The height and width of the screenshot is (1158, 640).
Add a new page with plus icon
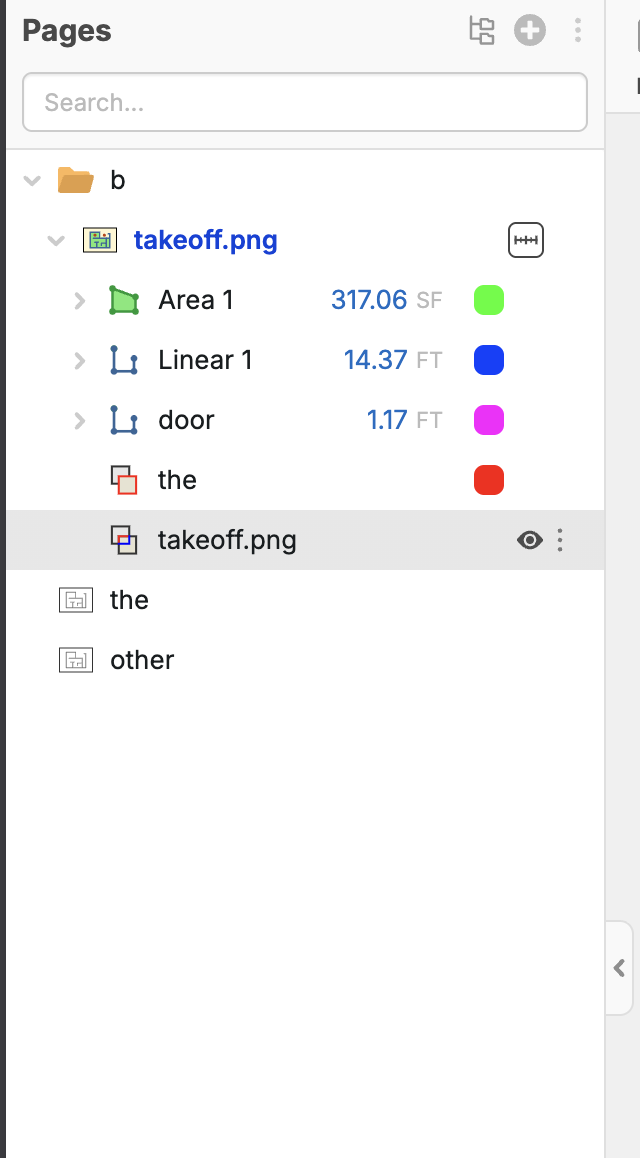pyautogui.click(x=530, y=31)
